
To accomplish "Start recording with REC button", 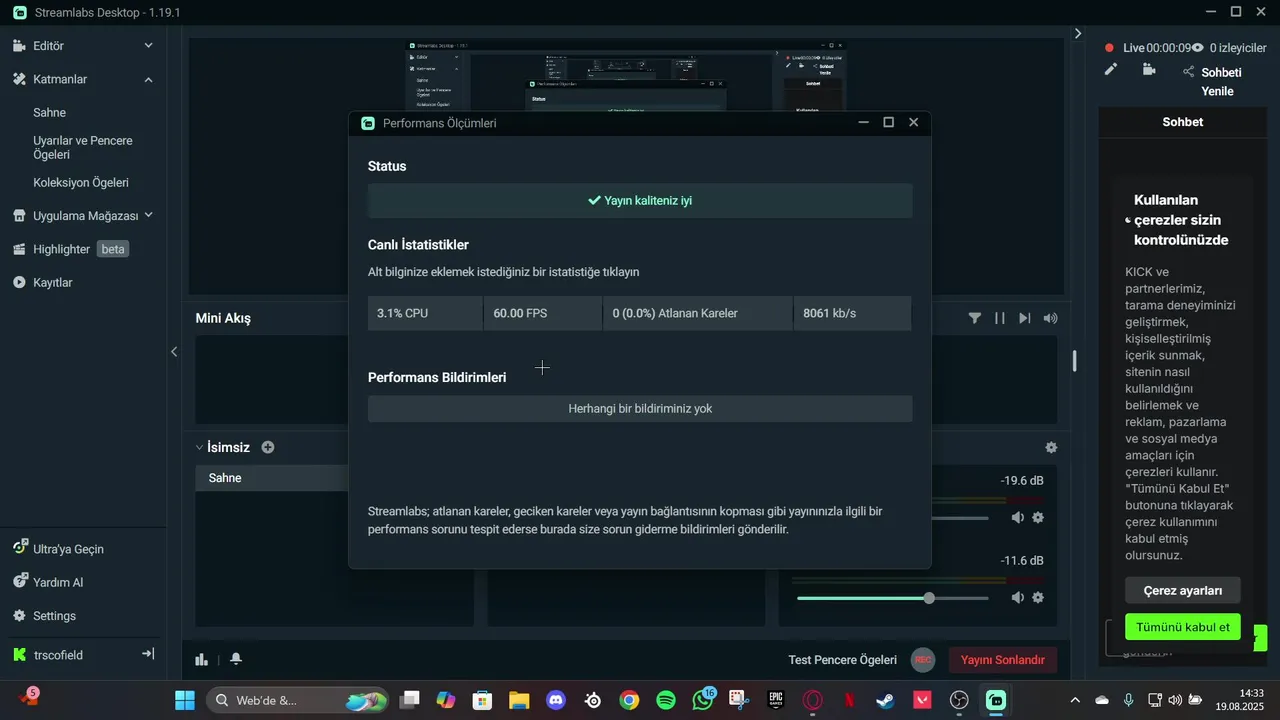I will click(923, 660).
